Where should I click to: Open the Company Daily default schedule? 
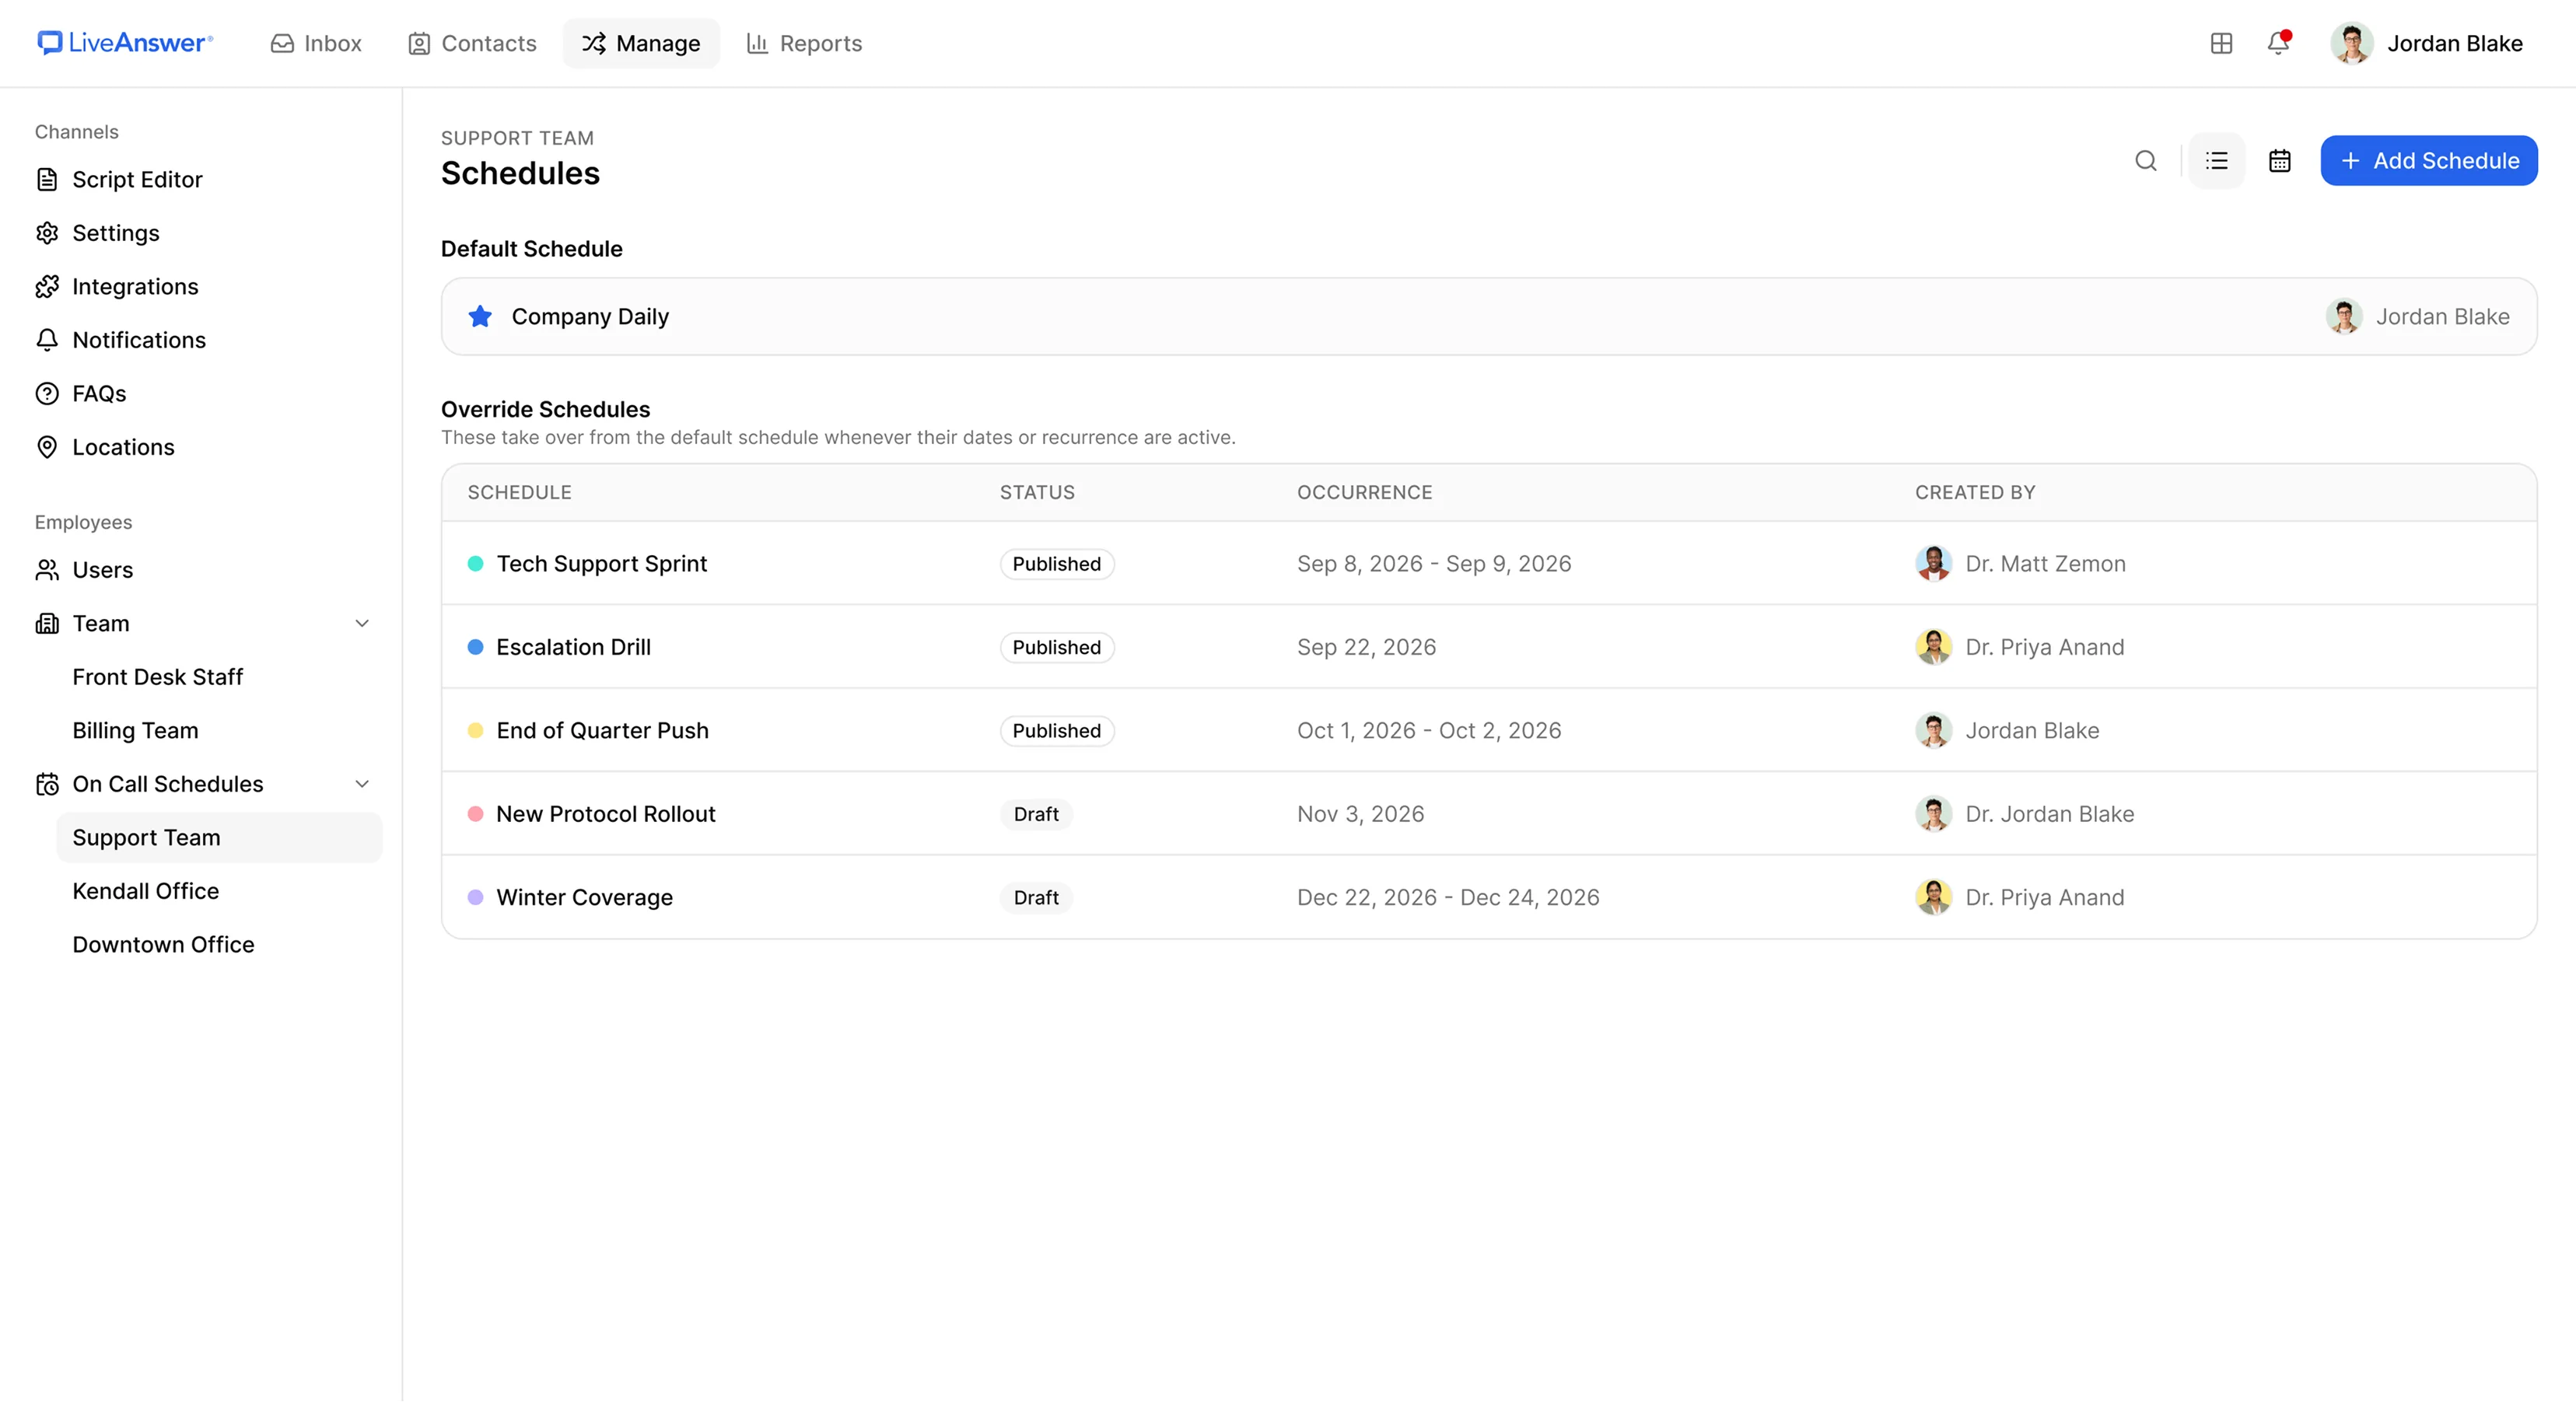click(x=1488, y=317)
